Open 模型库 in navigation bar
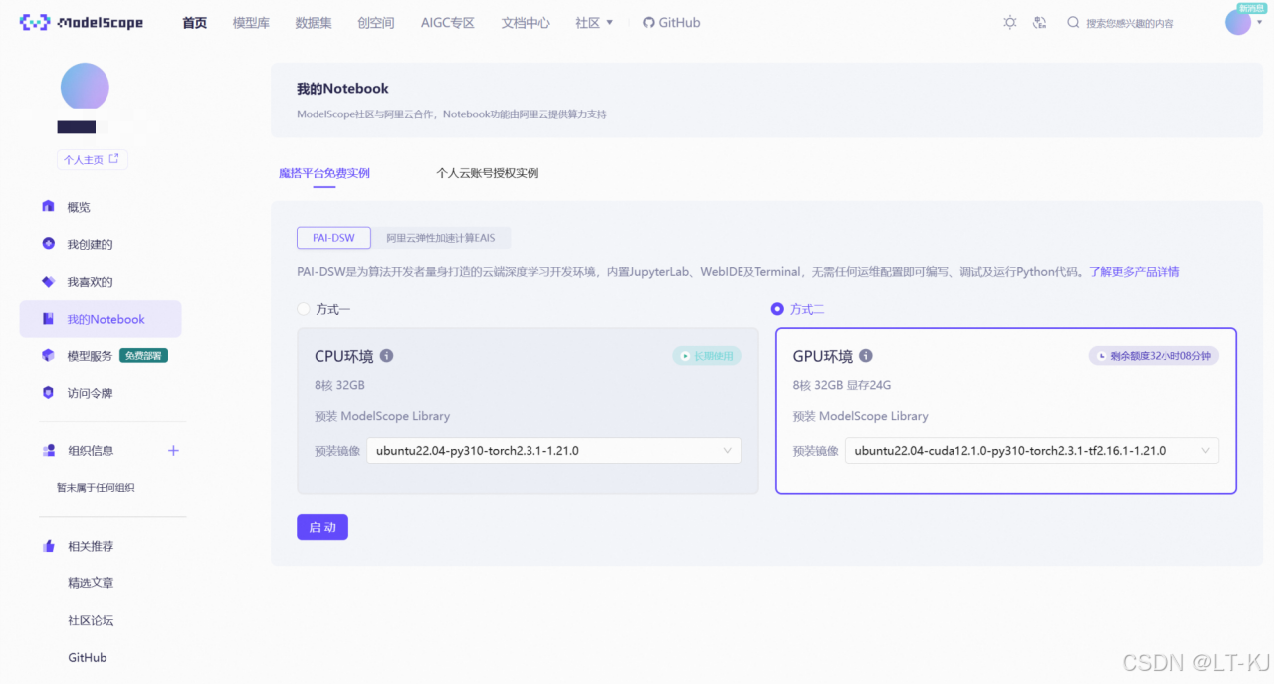Viewport: 1274px width, 684px height. pyautogui.click(x=251, y=22)
